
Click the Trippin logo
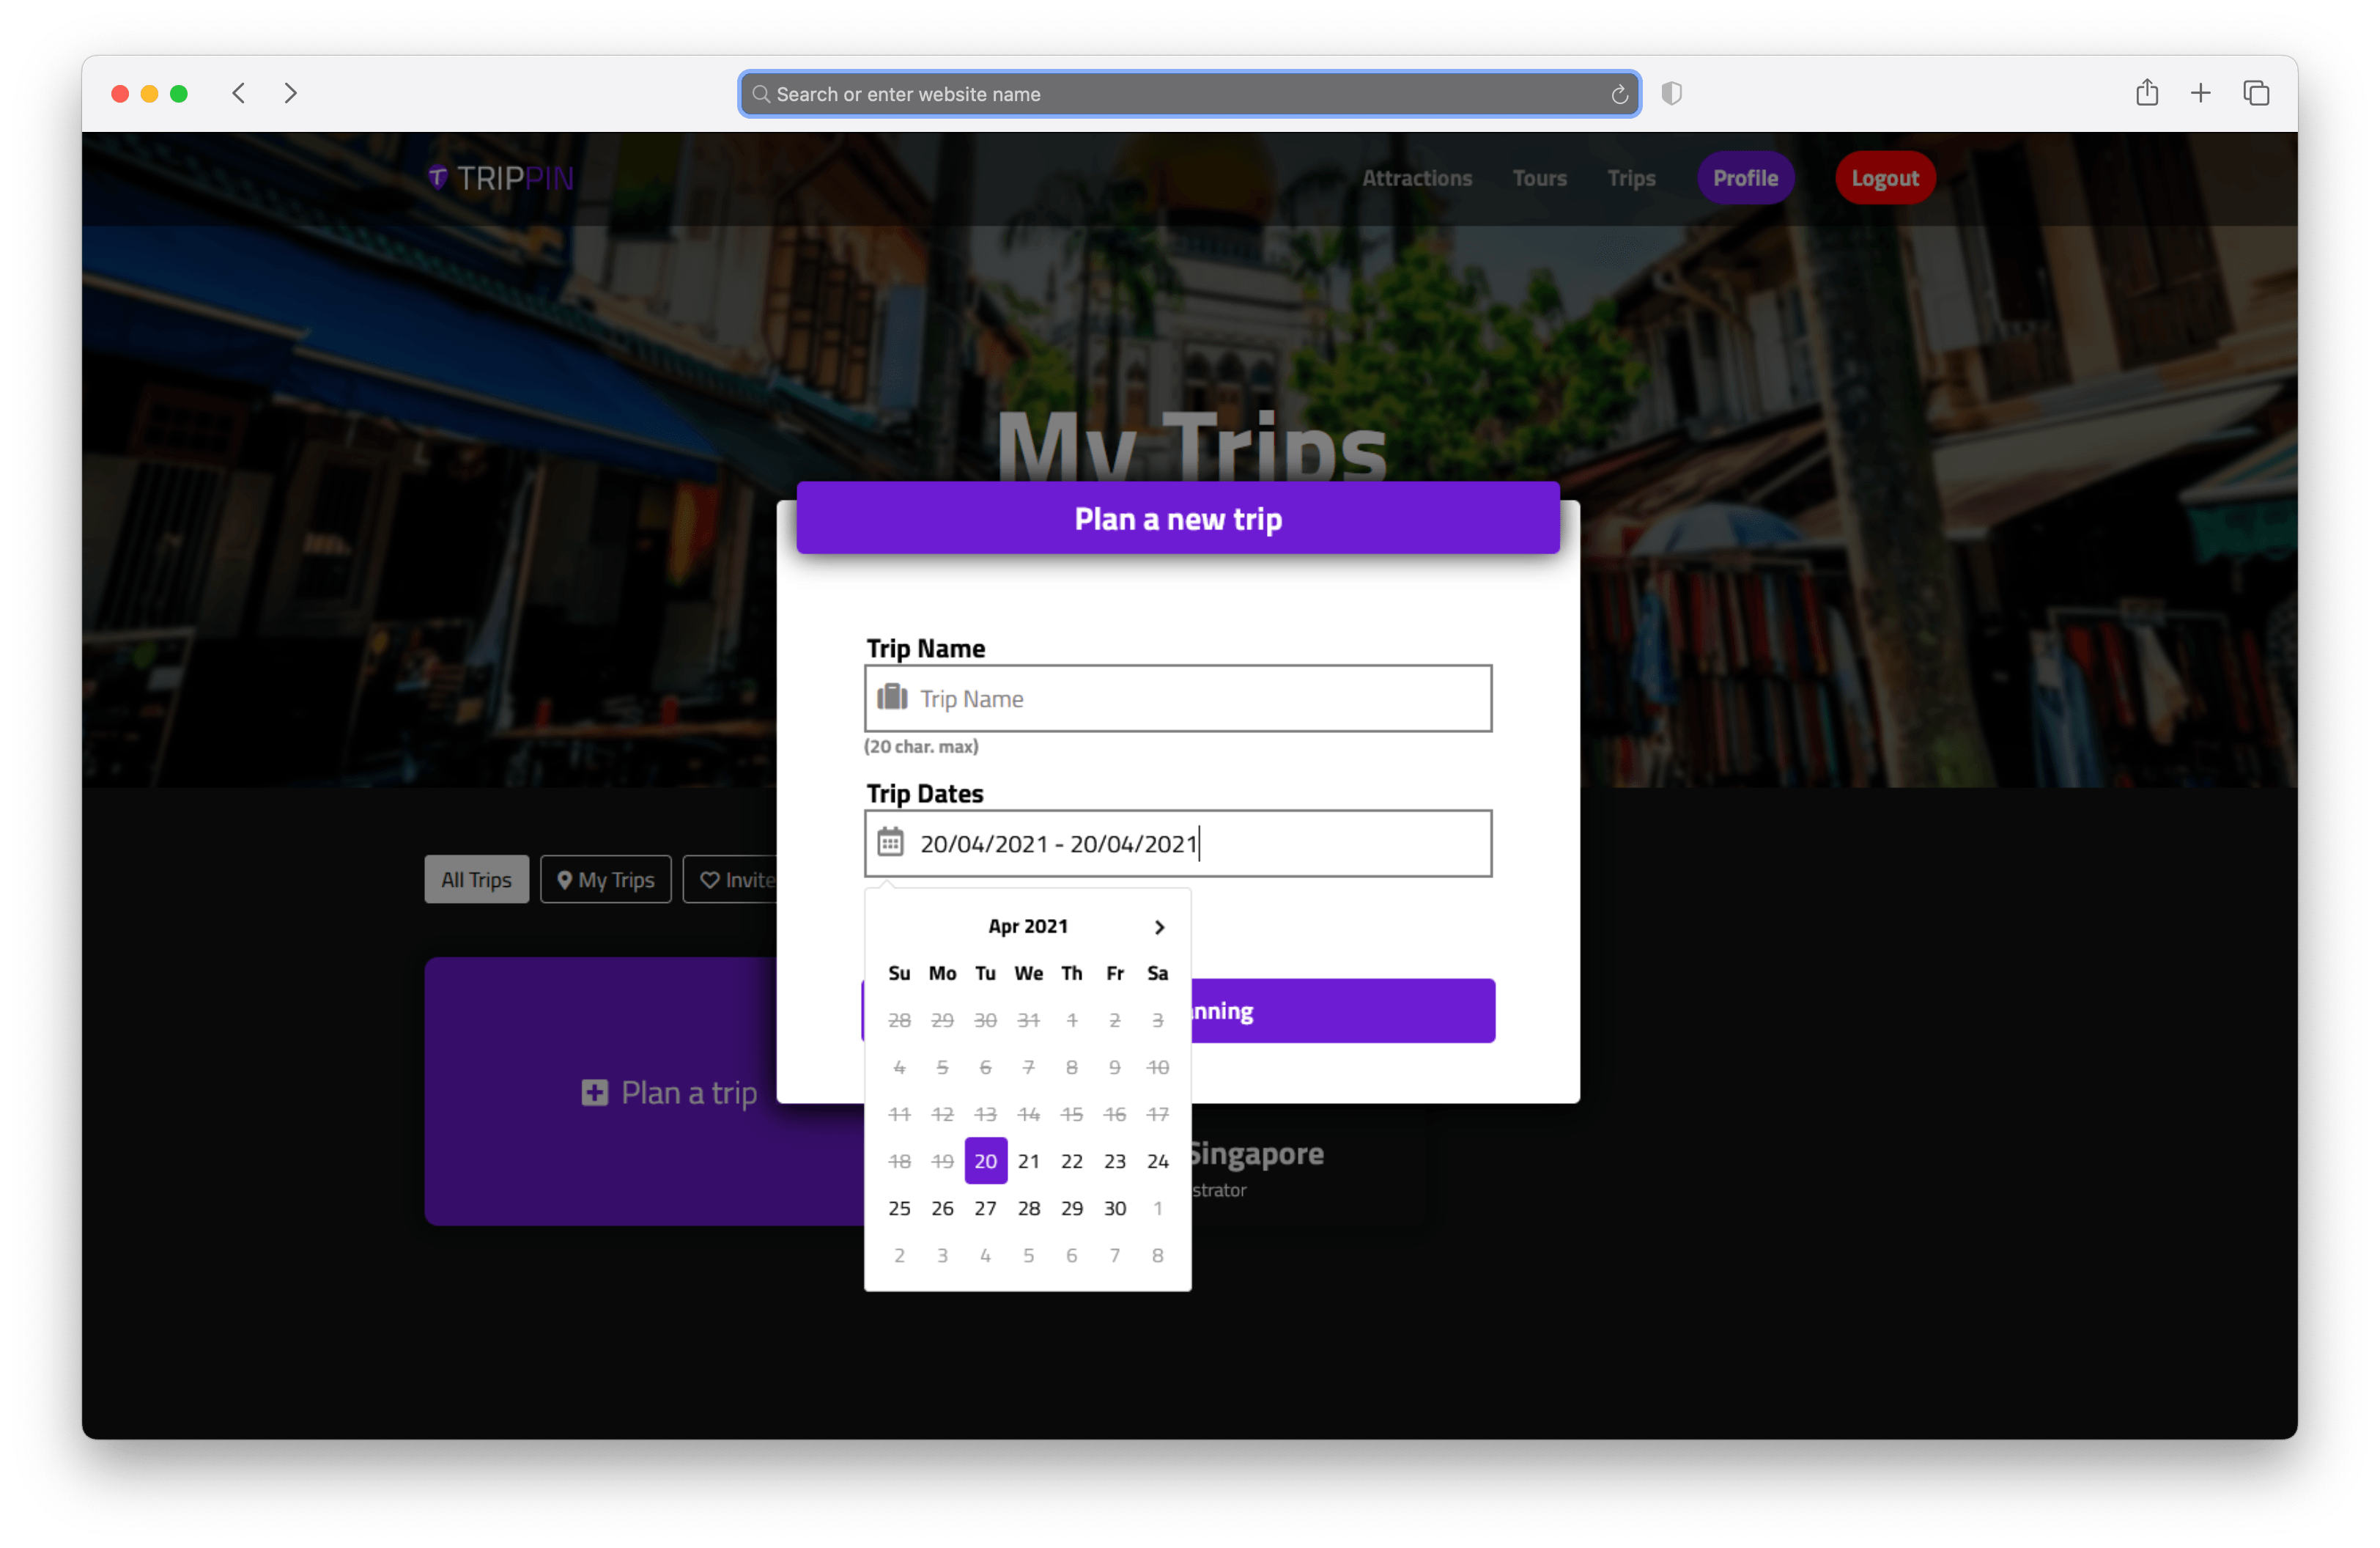(x=501, y=178)
